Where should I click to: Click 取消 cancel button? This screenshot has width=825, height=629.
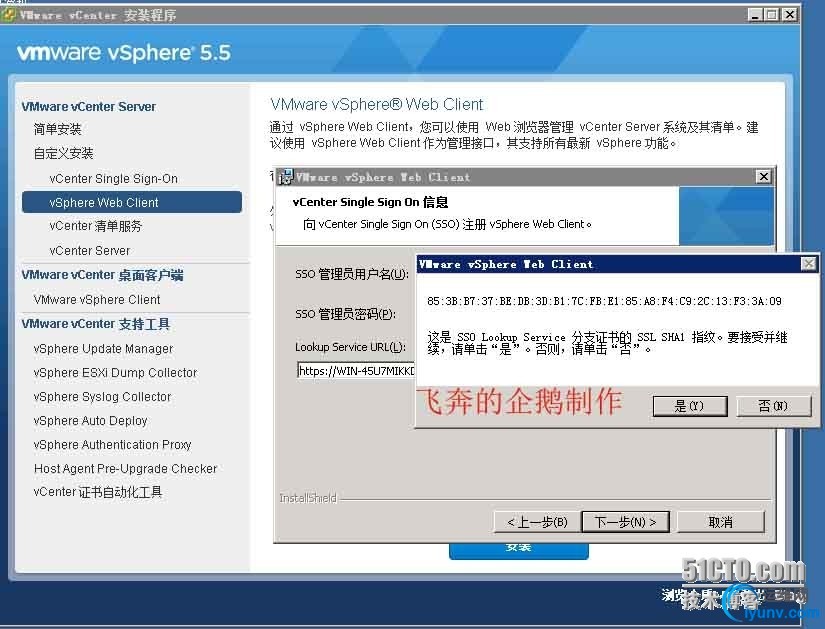point(720,522)
